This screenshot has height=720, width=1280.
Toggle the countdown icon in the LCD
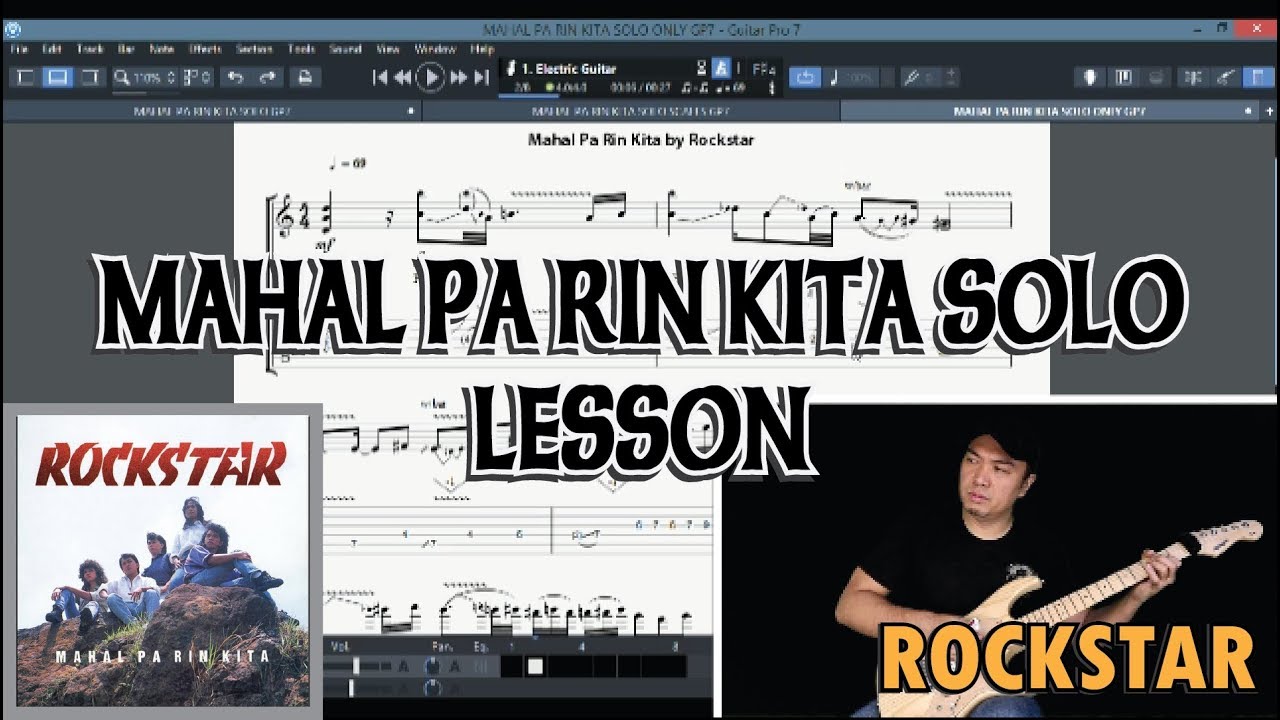click(701, 69)
